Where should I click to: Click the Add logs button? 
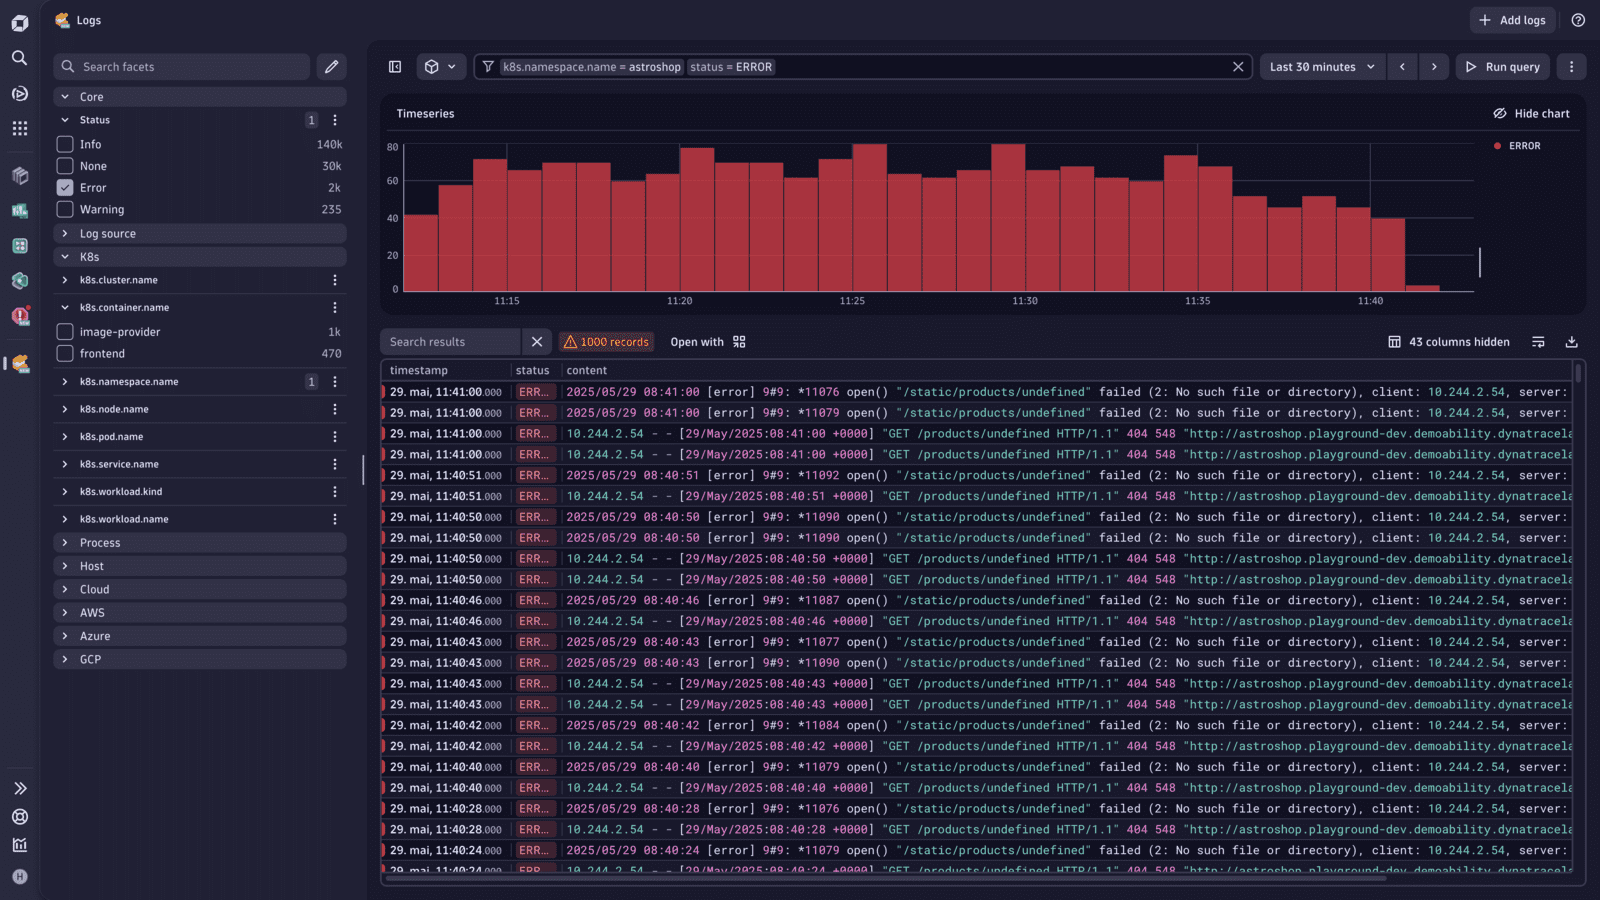[1512, 20]
